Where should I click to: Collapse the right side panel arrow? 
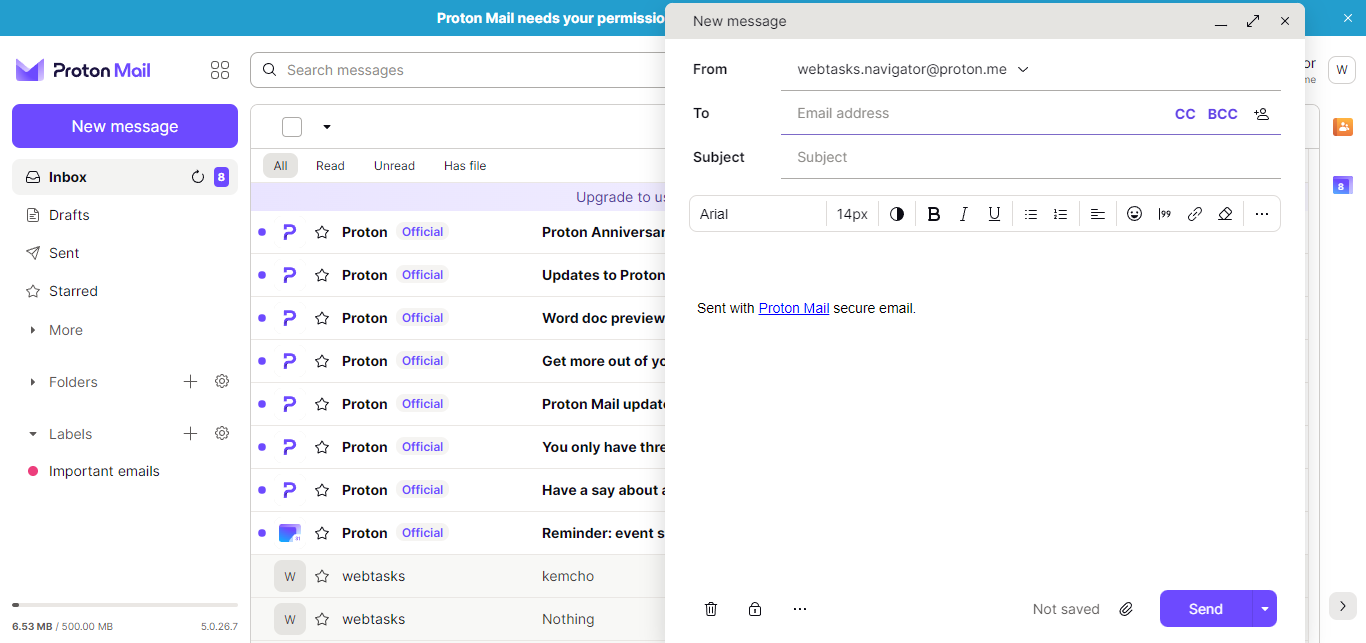(x=1343, y=606)
